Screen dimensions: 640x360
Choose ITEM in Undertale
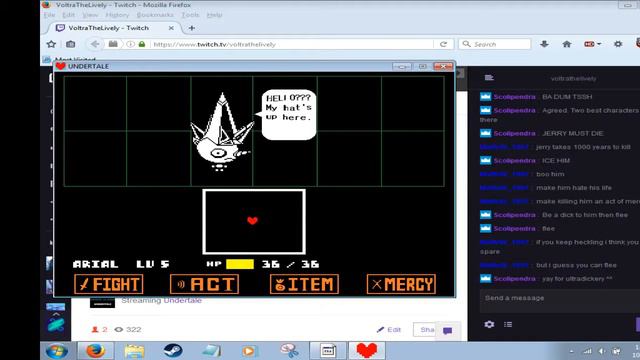click(x=304, y=284)
